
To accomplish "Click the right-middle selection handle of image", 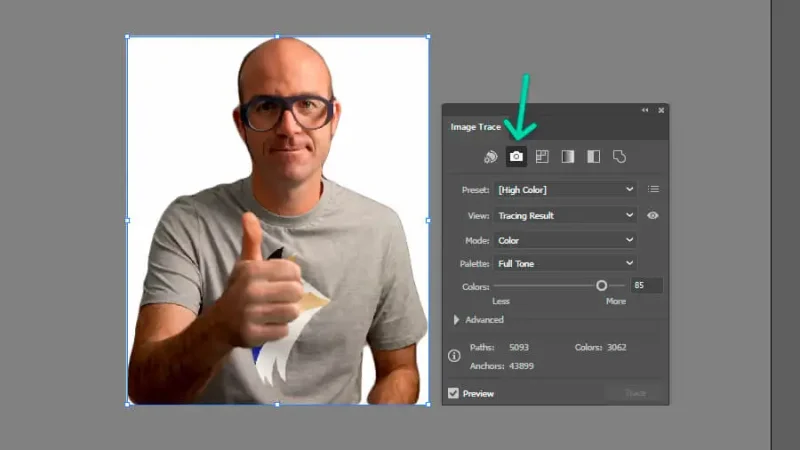I will 428,220.
